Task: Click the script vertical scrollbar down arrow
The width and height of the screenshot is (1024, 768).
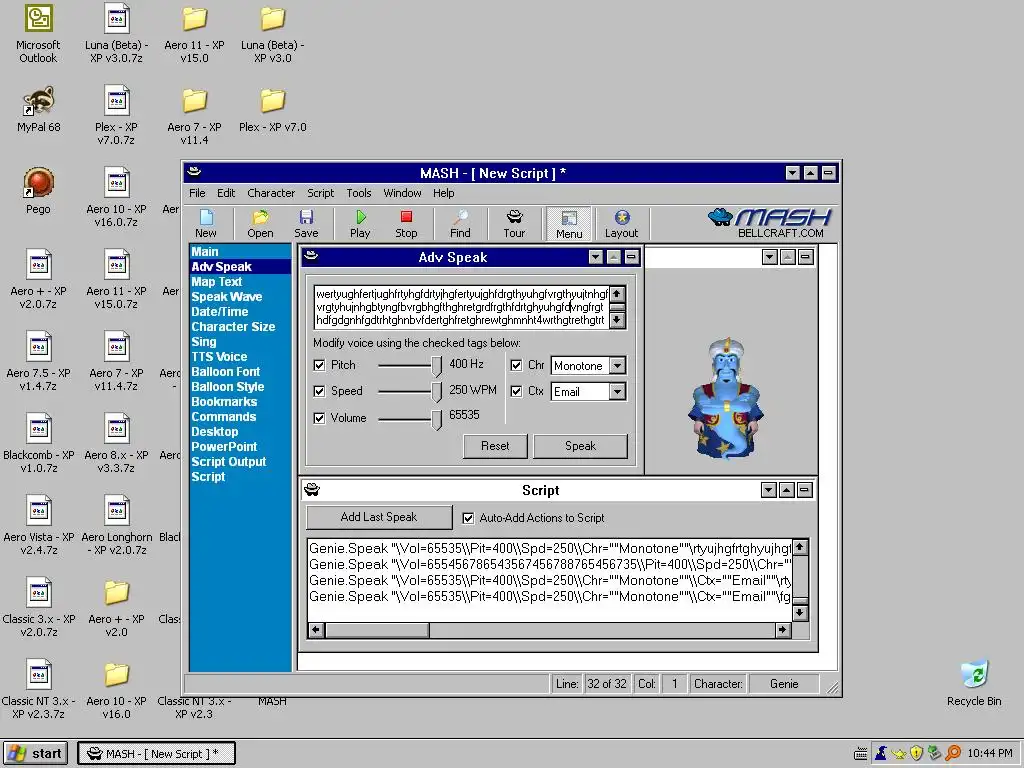Action: 799,613
